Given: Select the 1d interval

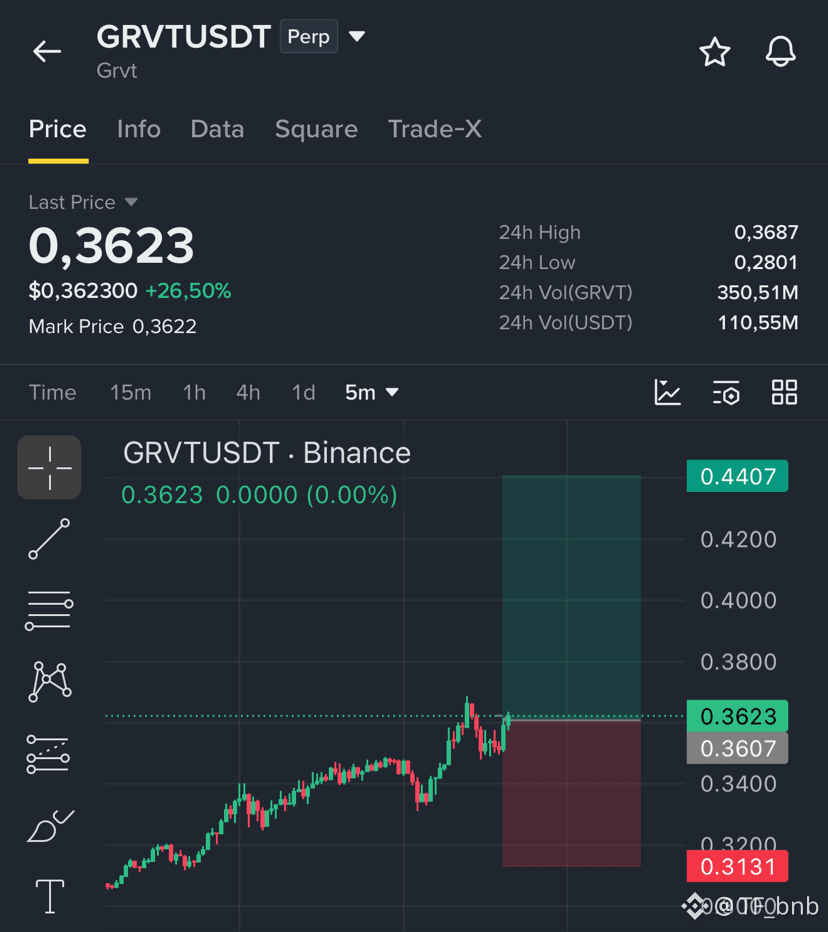Looking at the screenshot, I should point(303,392).
